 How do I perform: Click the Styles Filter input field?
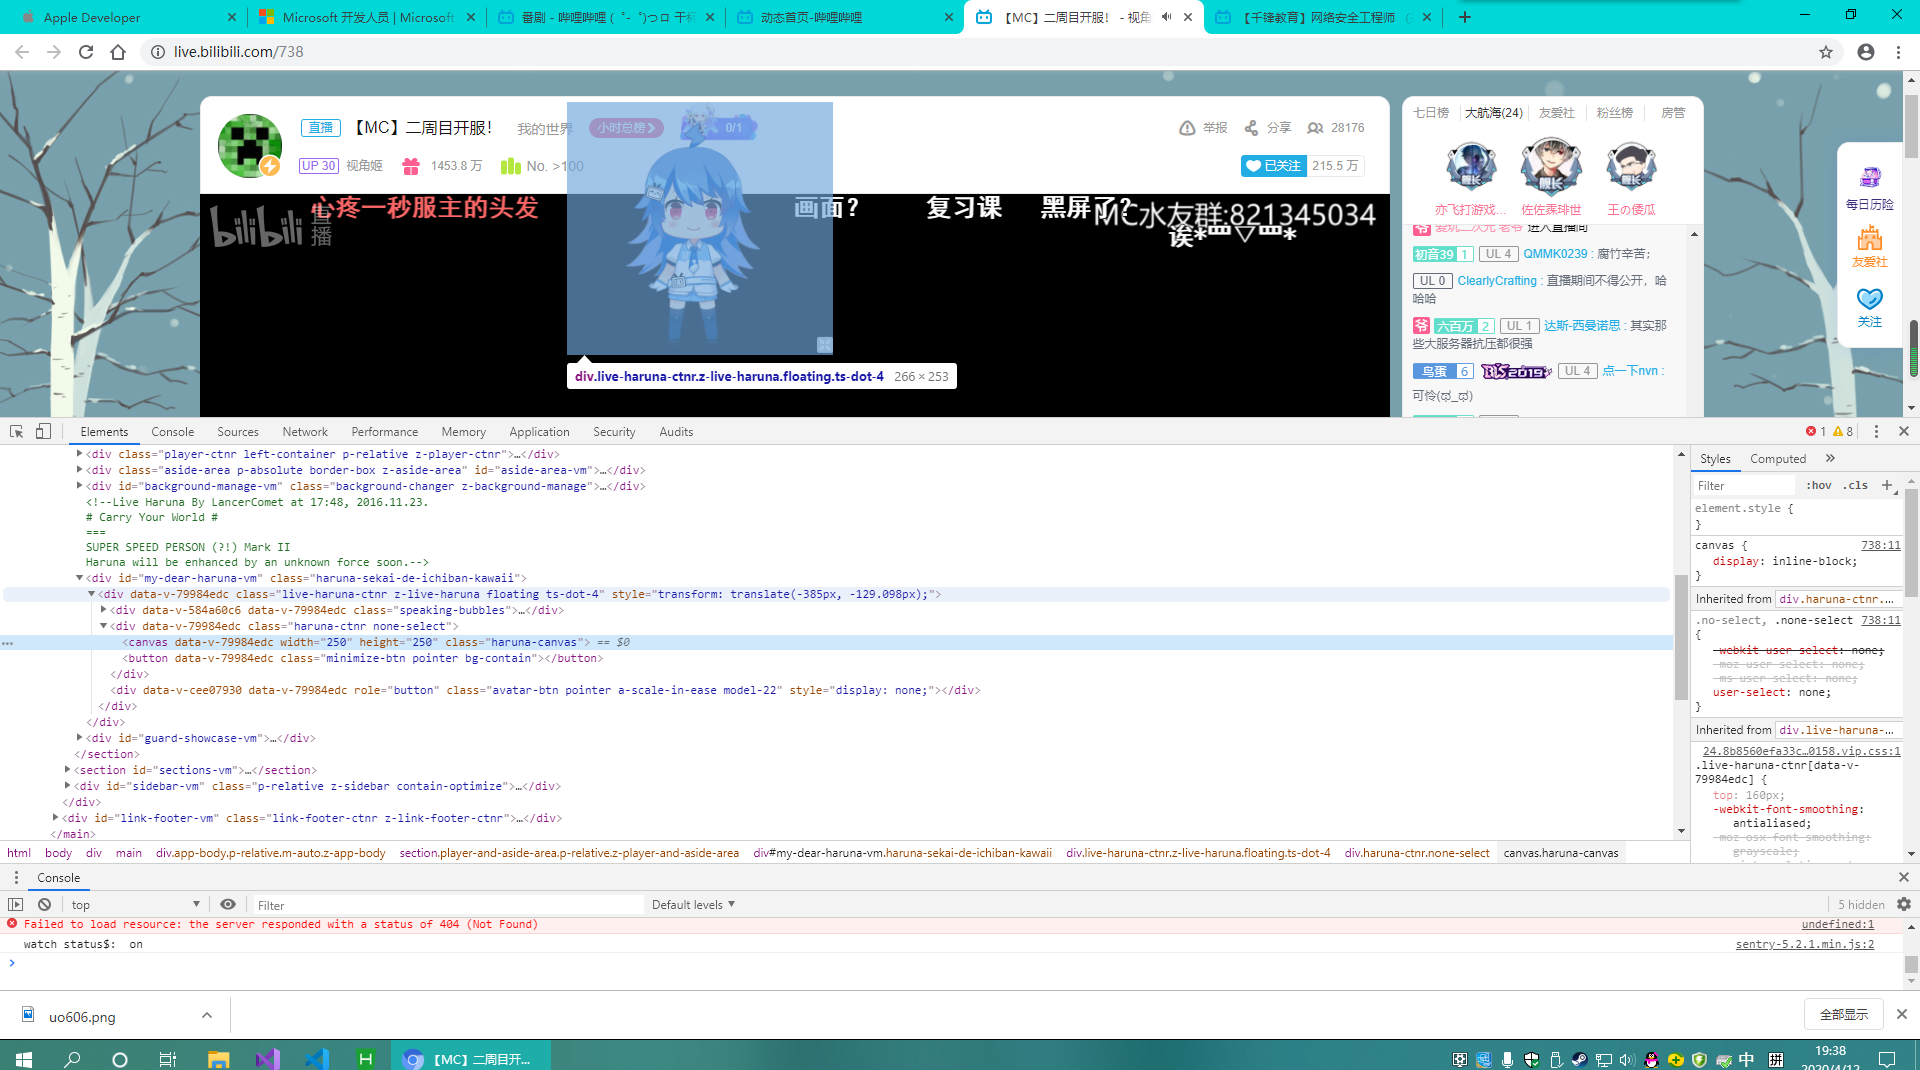1745,485
